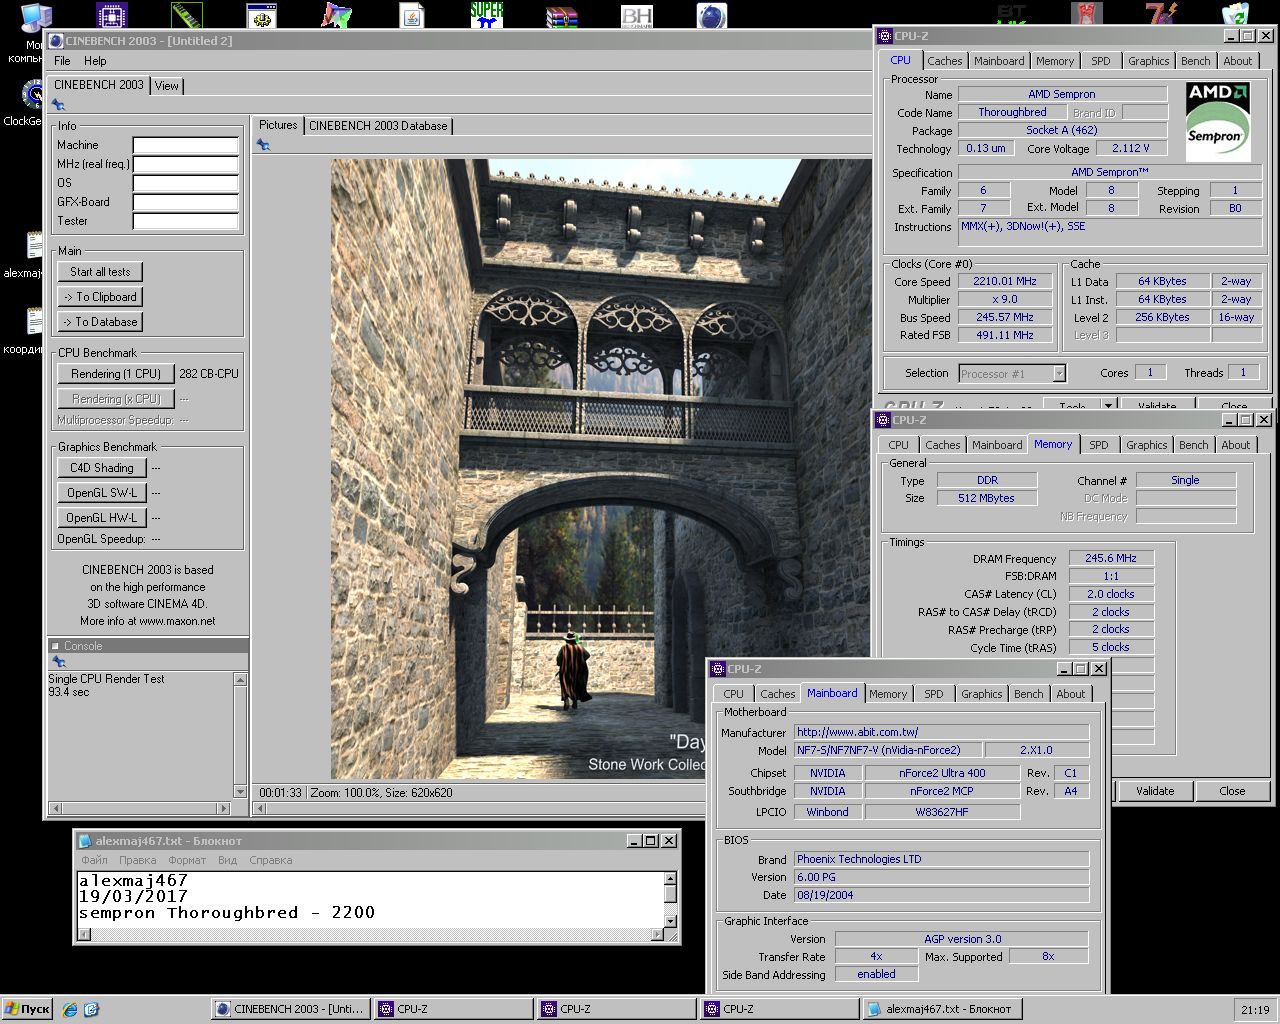This screenshot has width=1280, height=1024.
Task: Run Rendering (1 CPU) benchmark
Action: coord(116,374)
